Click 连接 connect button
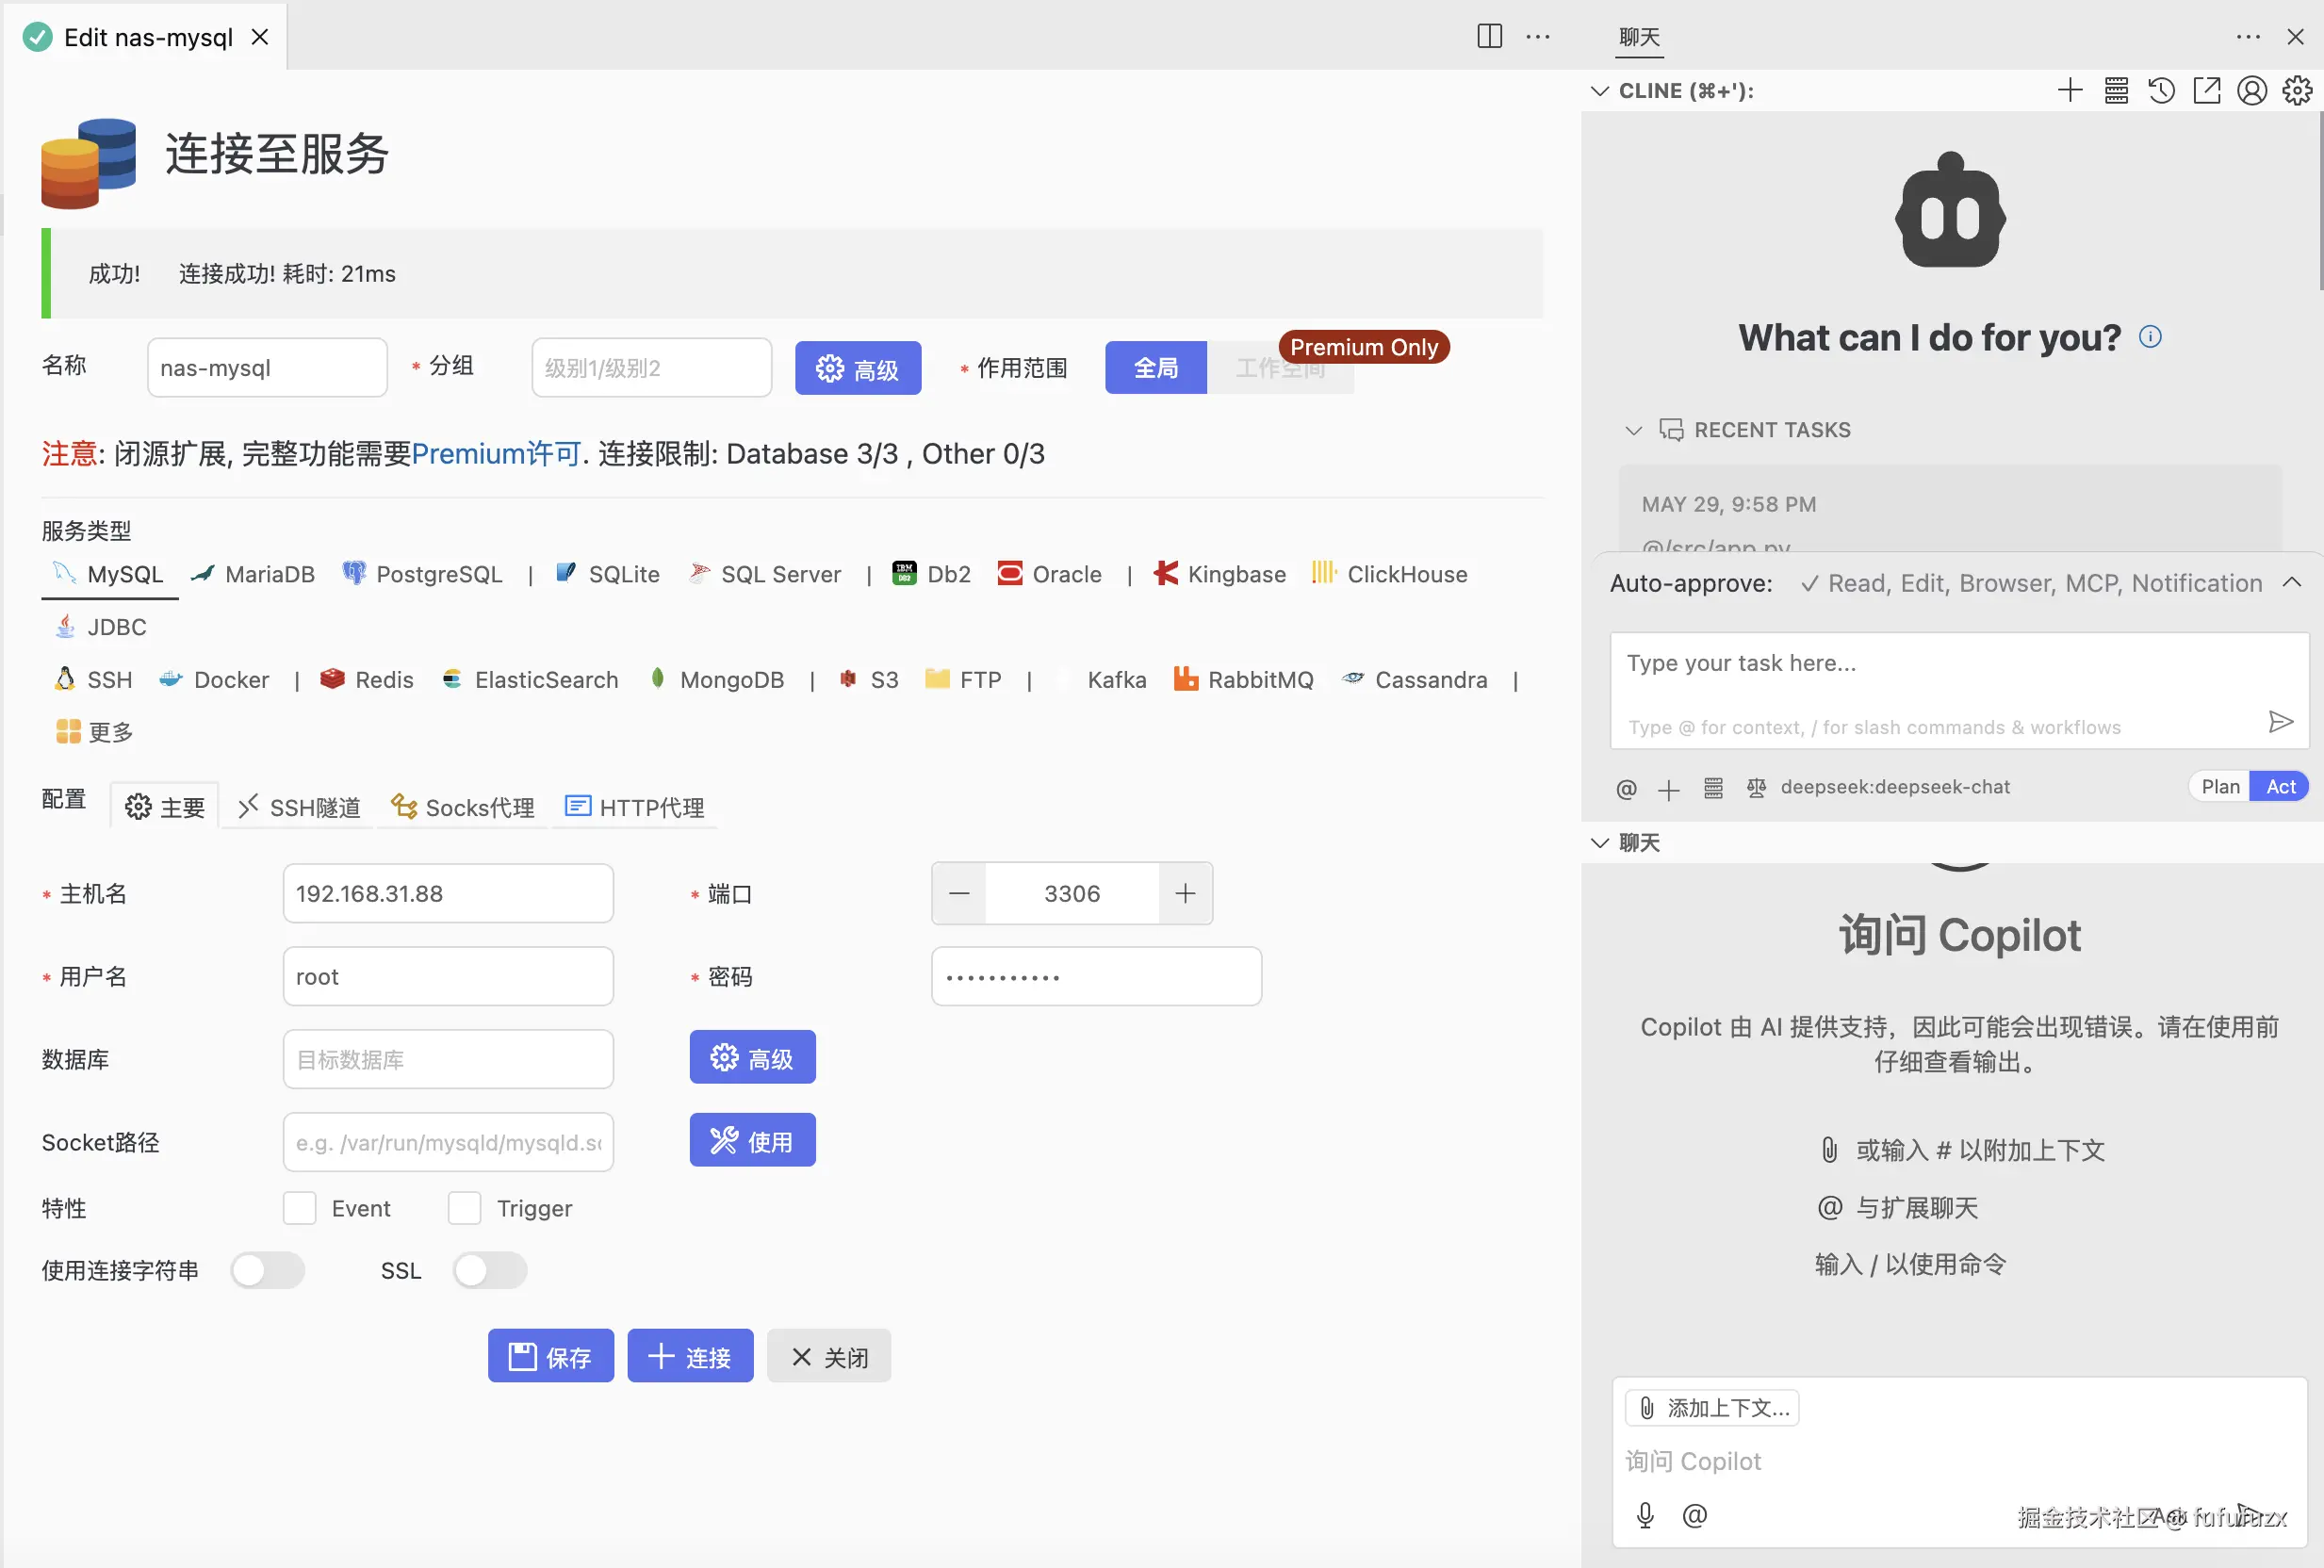Screen dimensions: 2324x1568 point(690,1356)
